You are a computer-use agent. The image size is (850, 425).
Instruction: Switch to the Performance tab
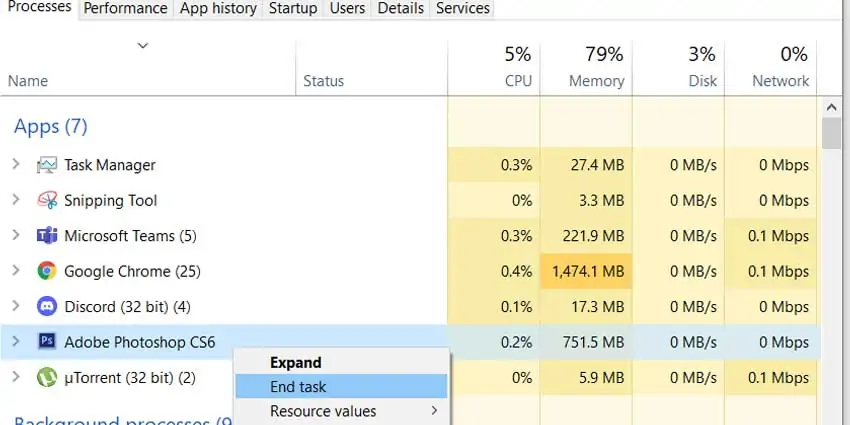[125, 9]
